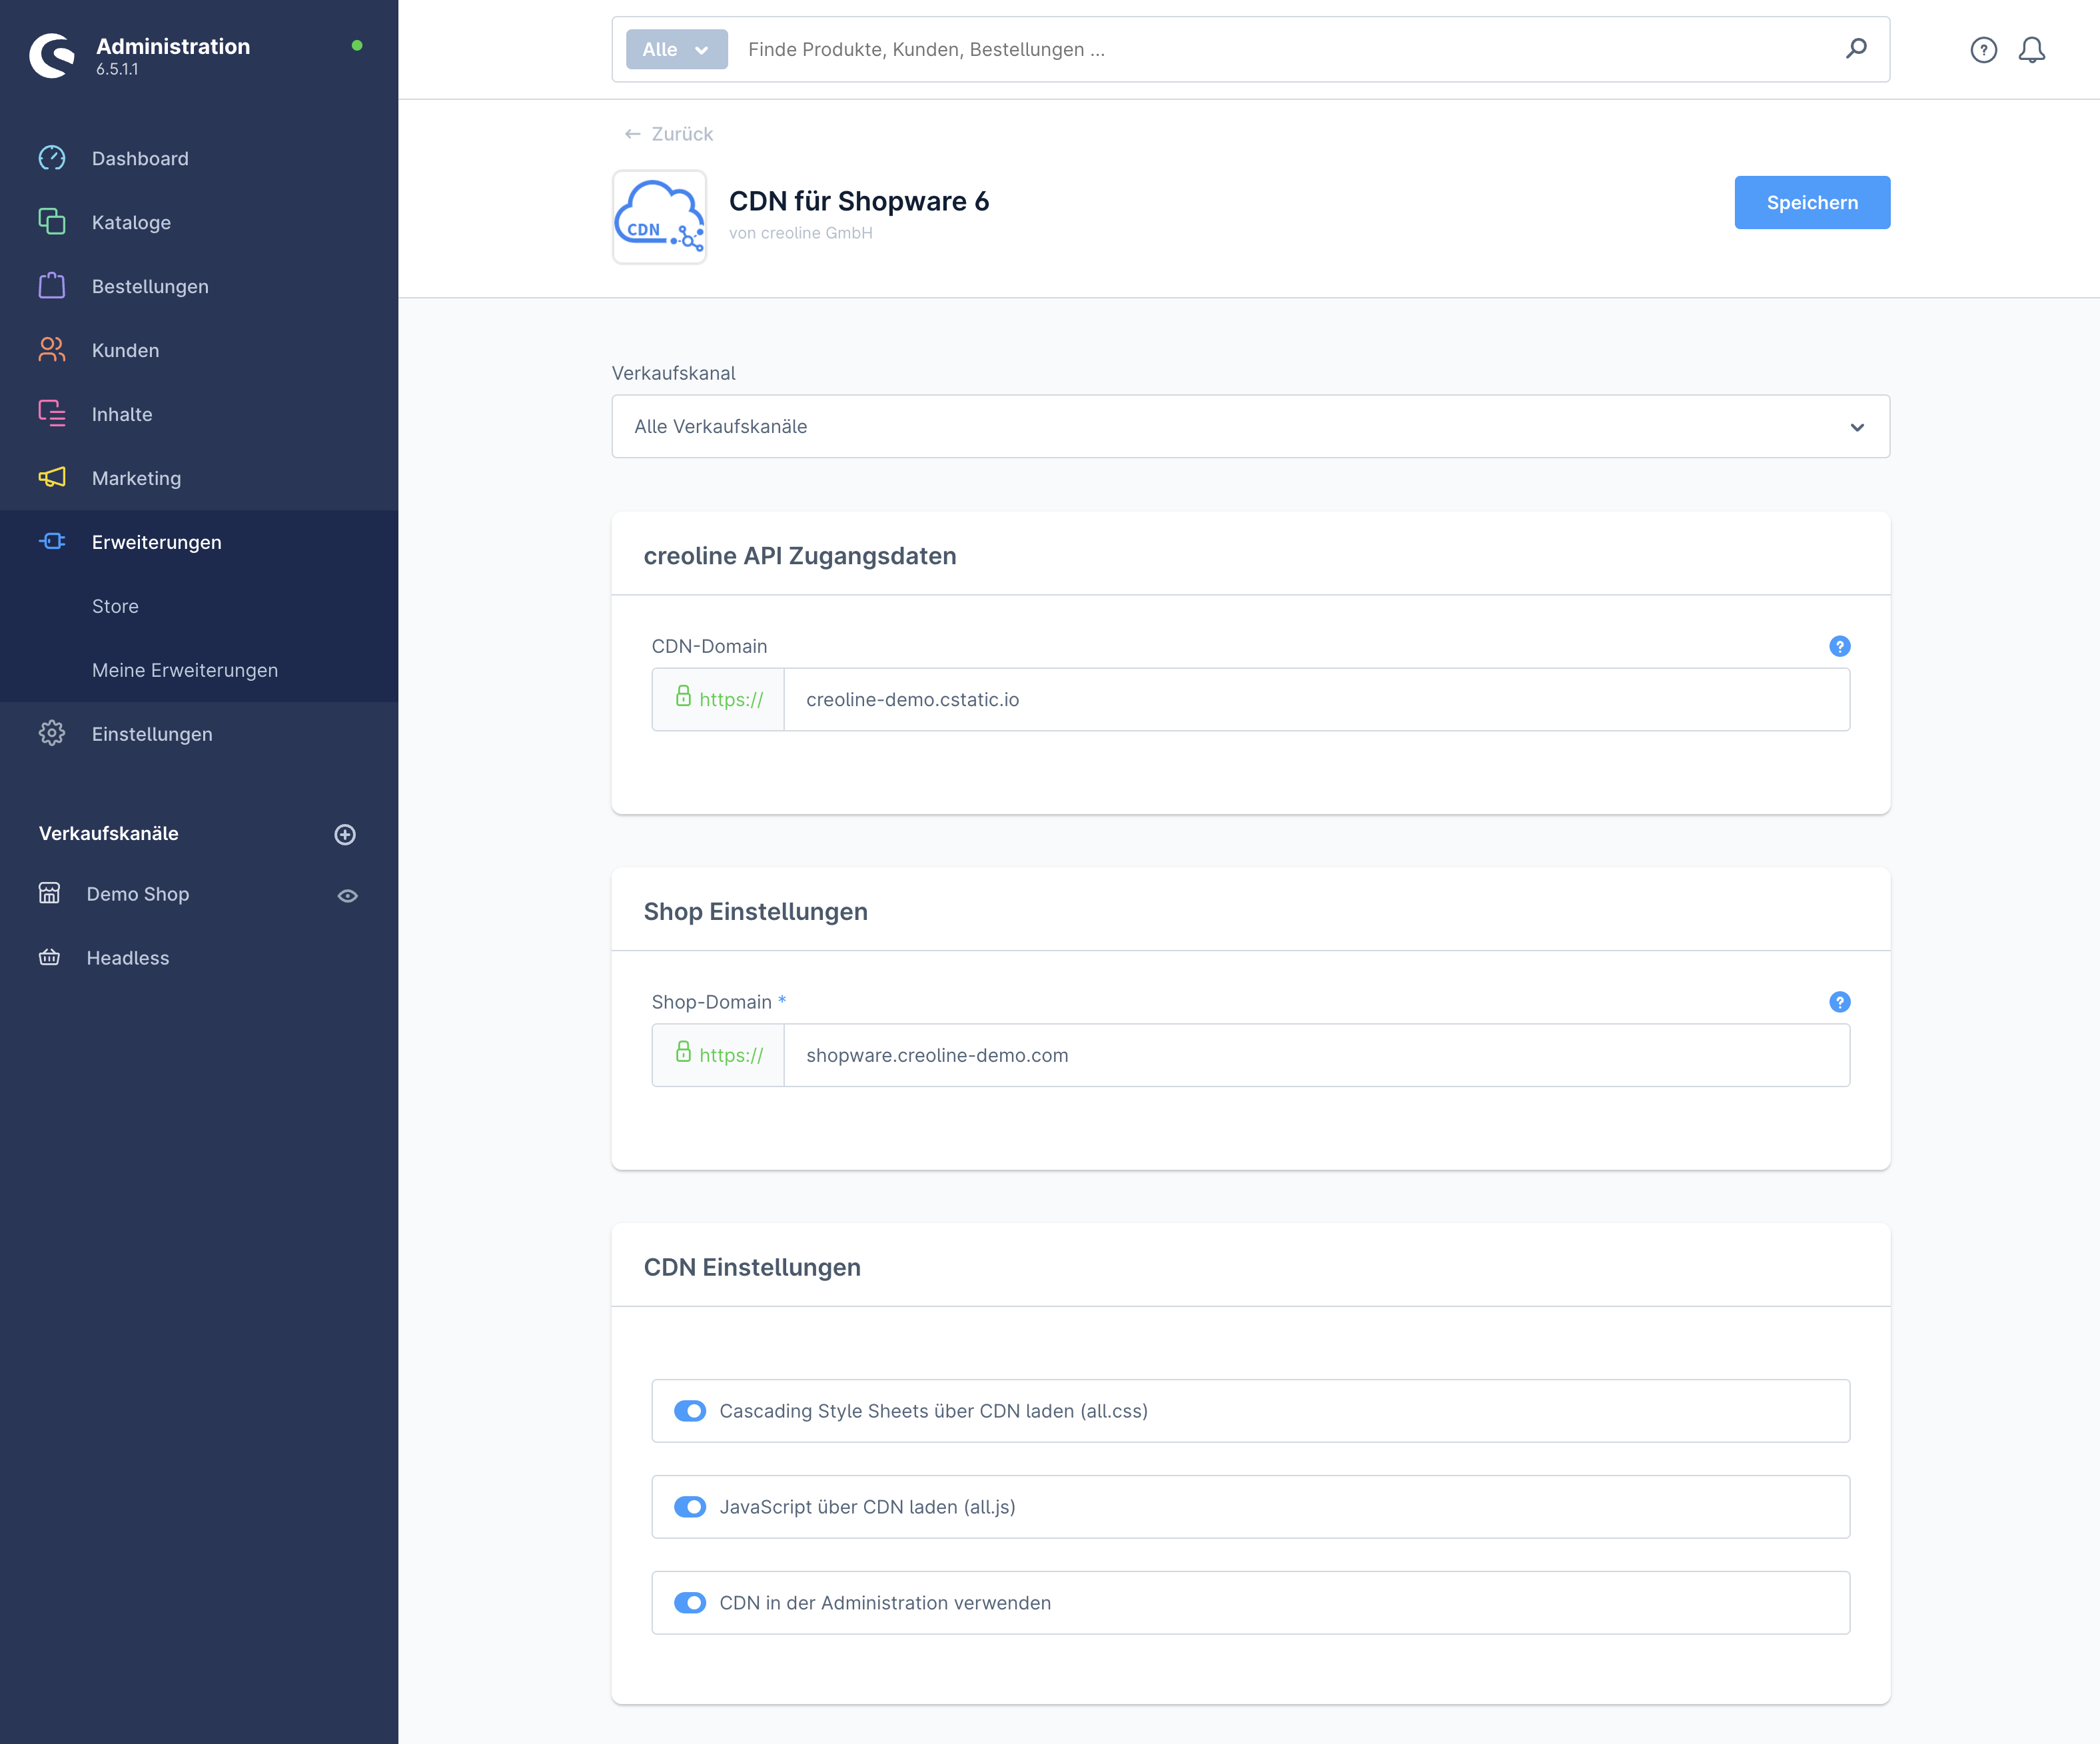2100x1744 pixels.
Task: Go back with Zurück link
Action: 668,134
